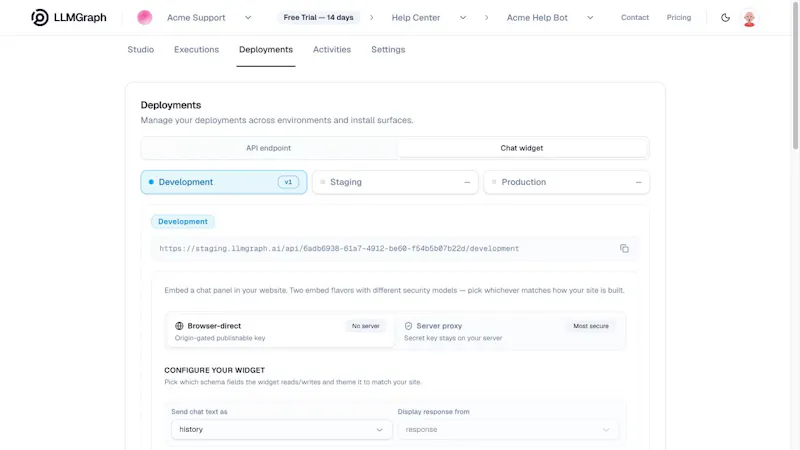800x450 pixels.
Task: Open the Activities tab
Action: pos(332,49)
